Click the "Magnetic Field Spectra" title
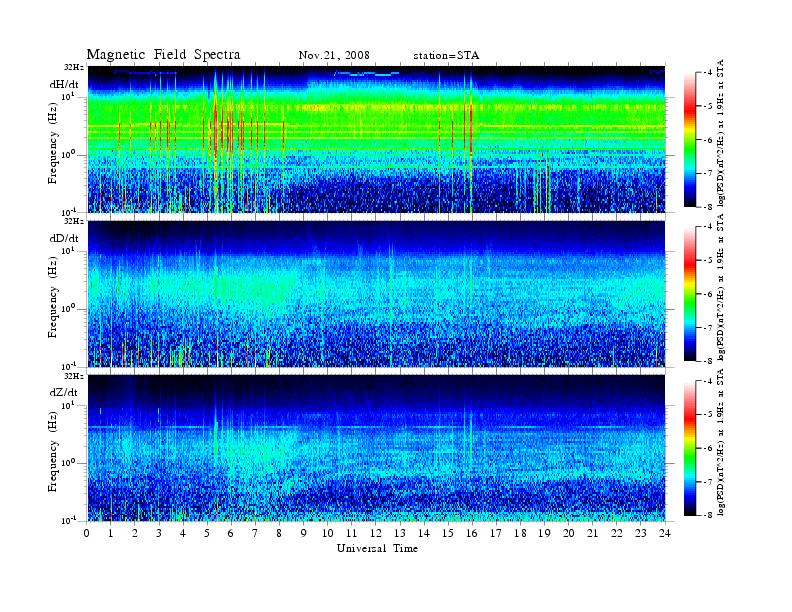The height and width of the screenshot is (612, 792). point(163,55)
